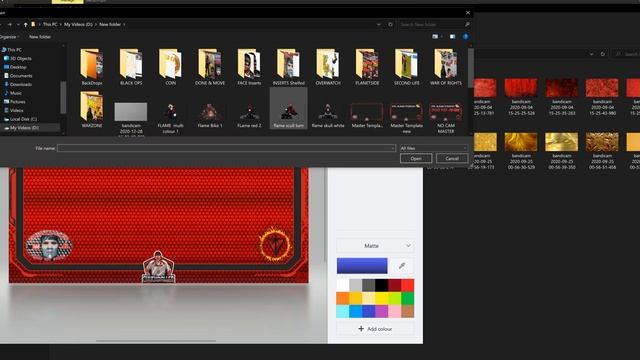Select My Videos (D:) in sidebar
Viewport: 640px width, 360px height.
coord(21,128)
